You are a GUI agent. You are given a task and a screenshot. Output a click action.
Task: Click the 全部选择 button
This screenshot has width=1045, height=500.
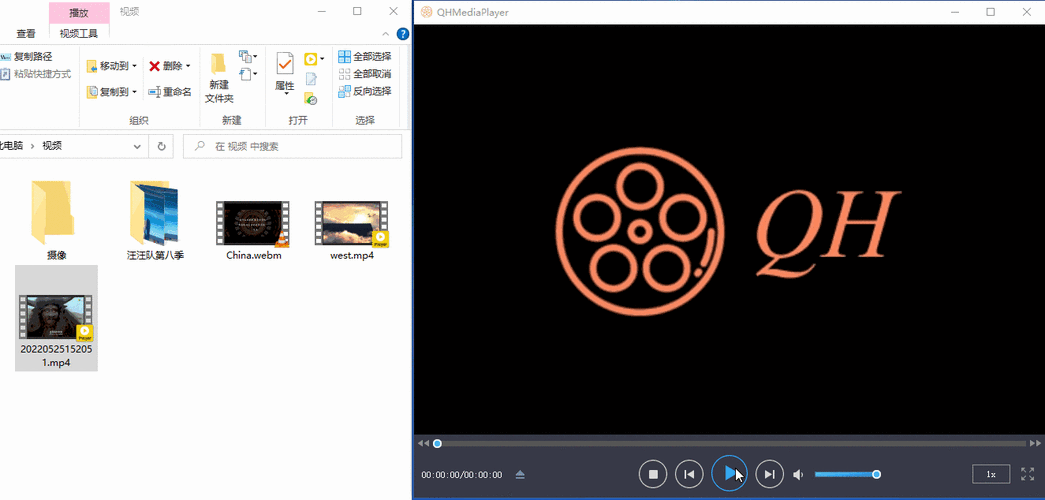[365, 57]
